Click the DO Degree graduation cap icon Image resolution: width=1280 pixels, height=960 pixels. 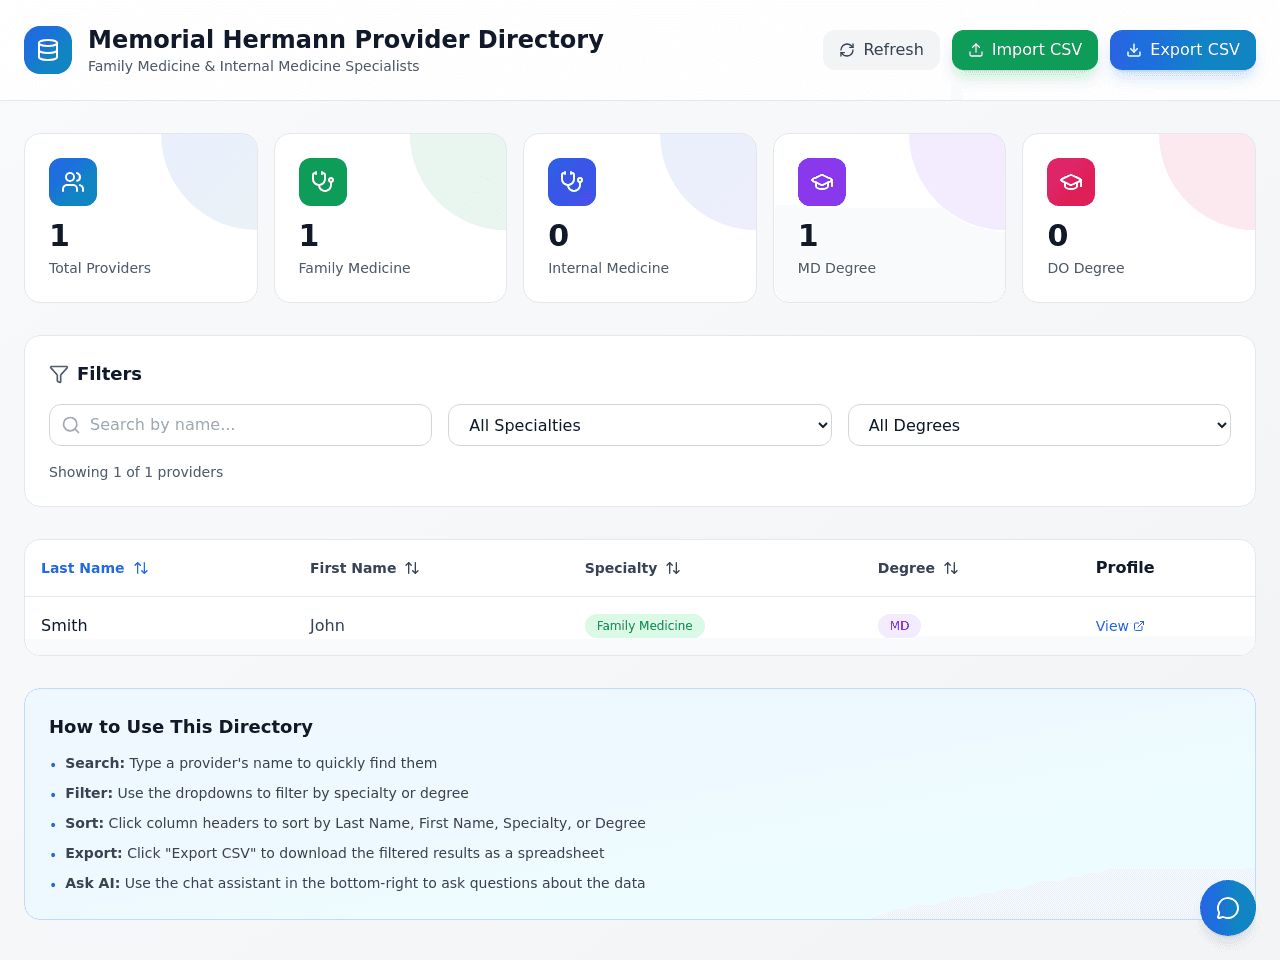coord(1071,182)
